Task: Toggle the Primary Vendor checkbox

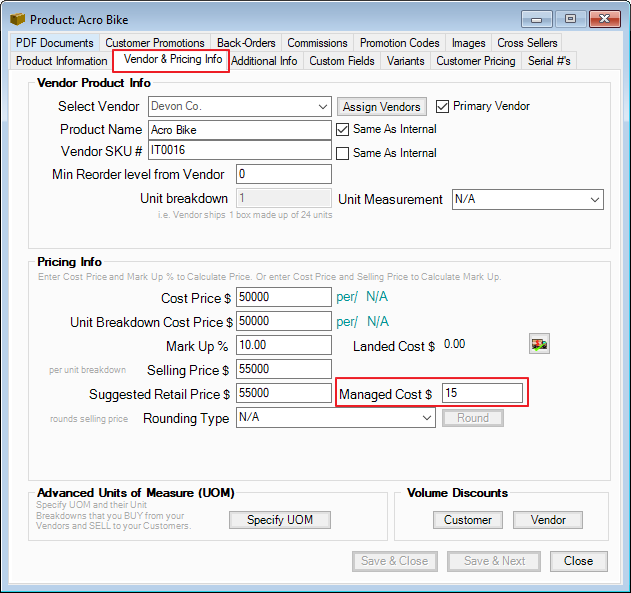Action: click(x=443, y=106)
